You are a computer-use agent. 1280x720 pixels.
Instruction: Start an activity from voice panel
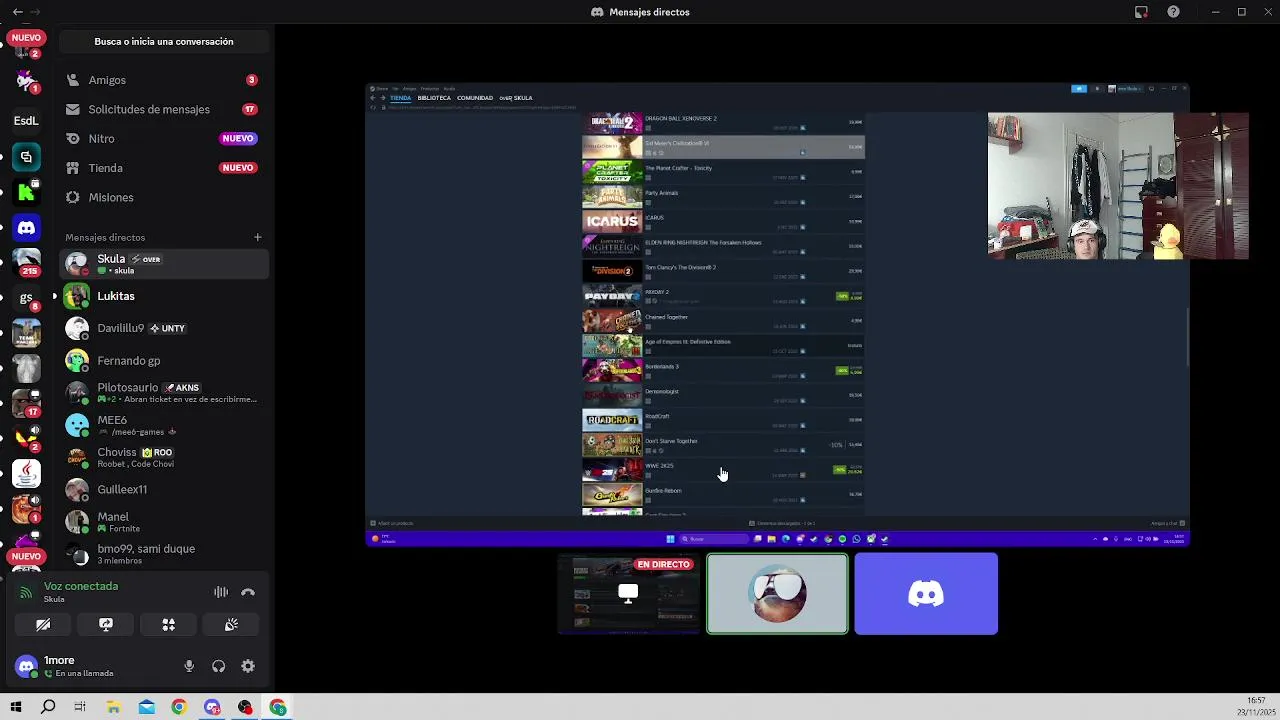(169, 624)
